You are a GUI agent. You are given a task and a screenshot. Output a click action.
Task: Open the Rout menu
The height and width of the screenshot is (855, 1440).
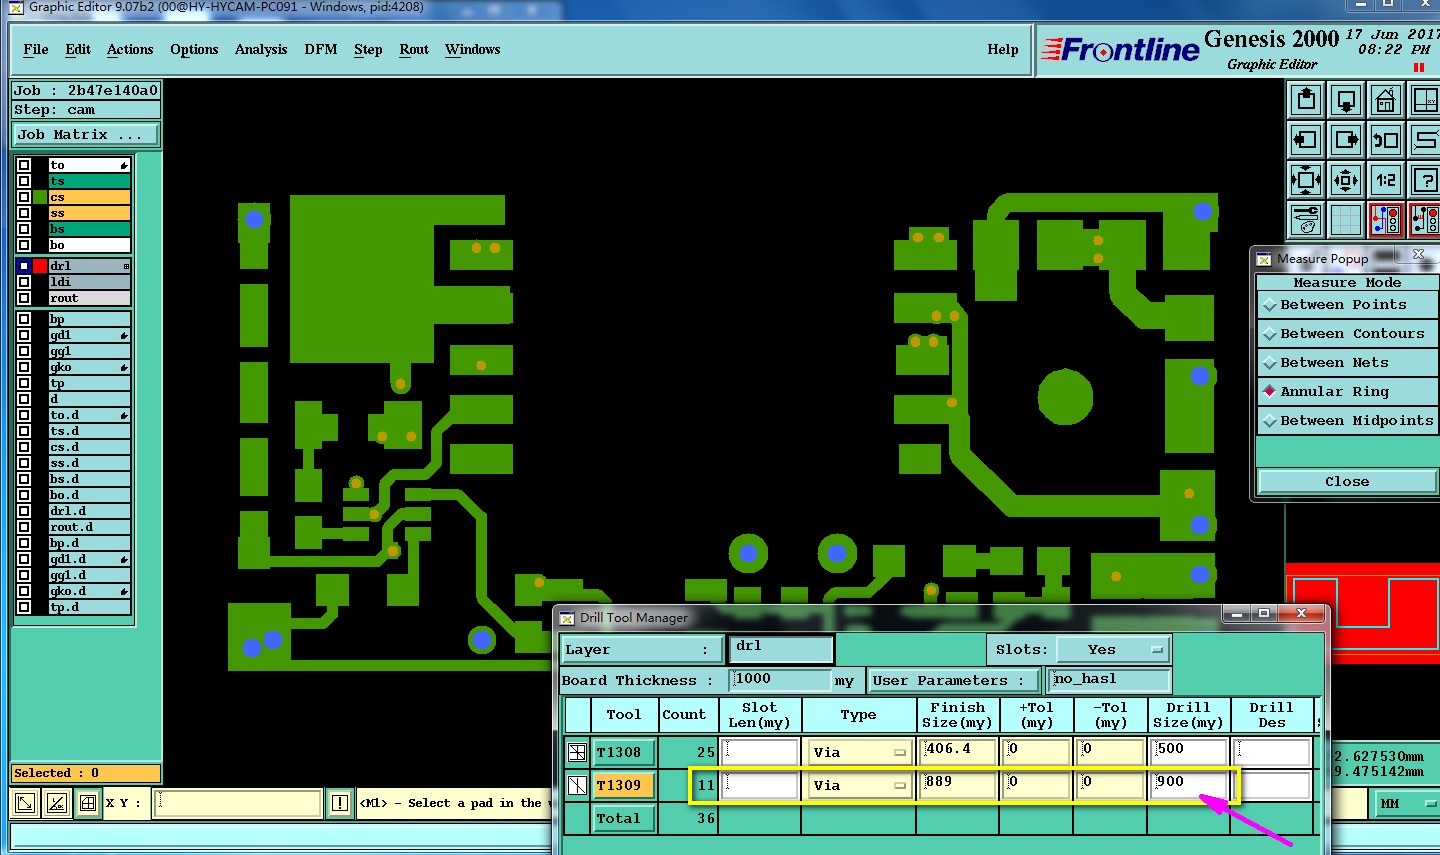pos(414,49)
